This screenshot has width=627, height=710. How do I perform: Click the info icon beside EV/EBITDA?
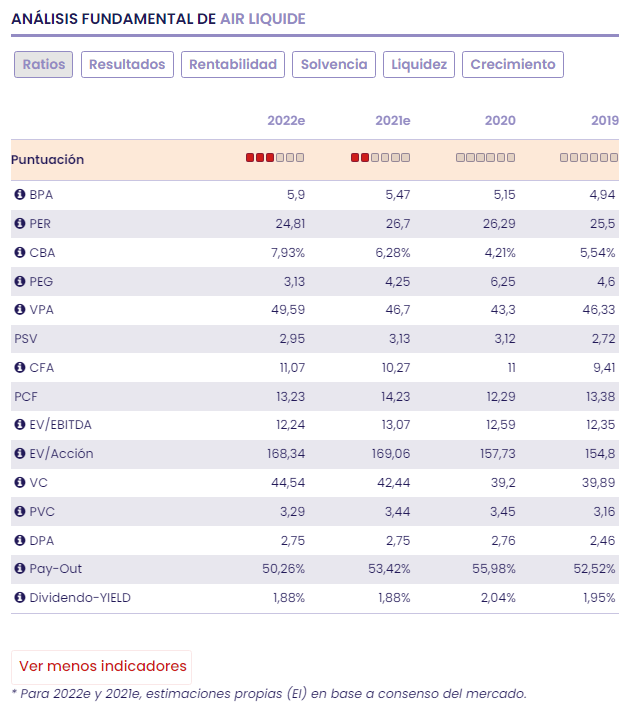click(x=19, y=425)
